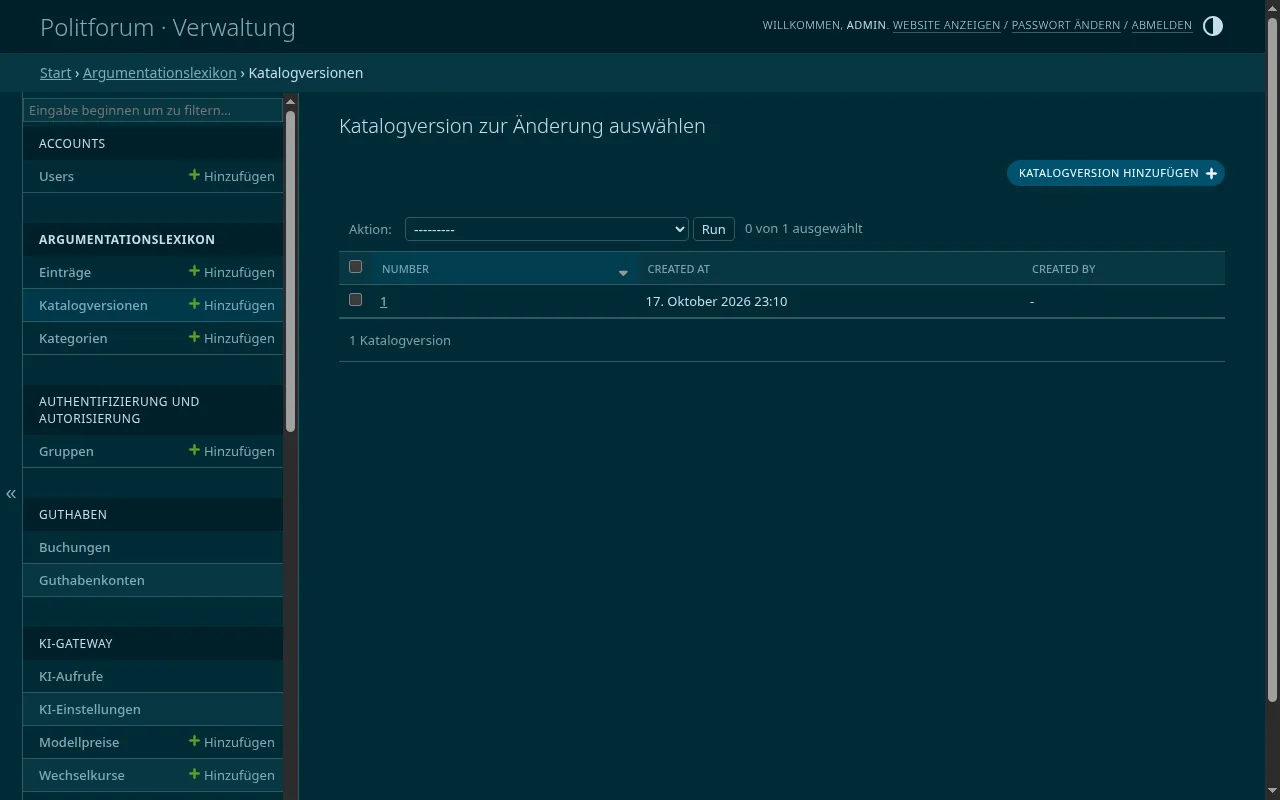Click the sort arrow in the Number column

click(x=623, y=273)
